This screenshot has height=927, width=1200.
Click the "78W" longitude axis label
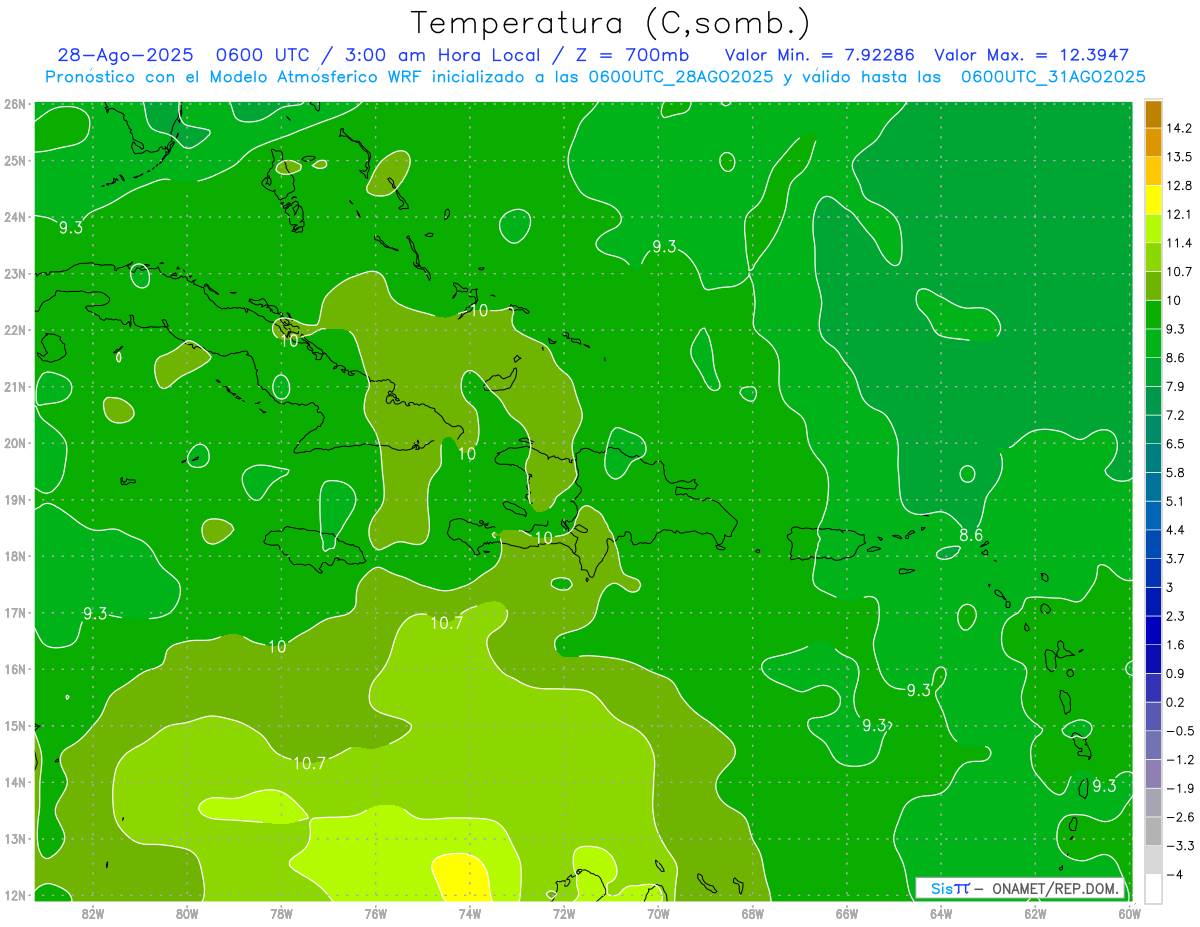tap(281, 912)
